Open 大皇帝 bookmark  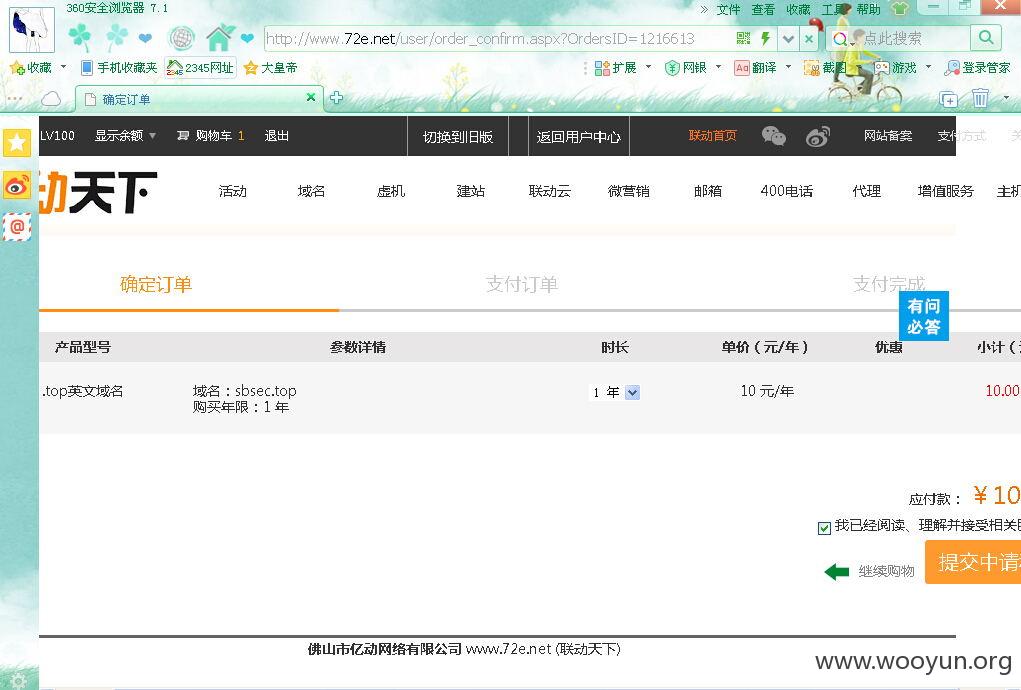click(x=270, y=68)
